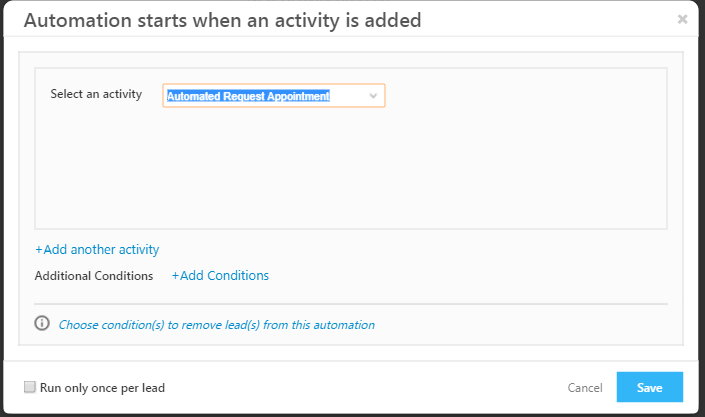Click the +Add another activity link
The height and width of the screenshot is (417, 705).
(x=98, y=249)
